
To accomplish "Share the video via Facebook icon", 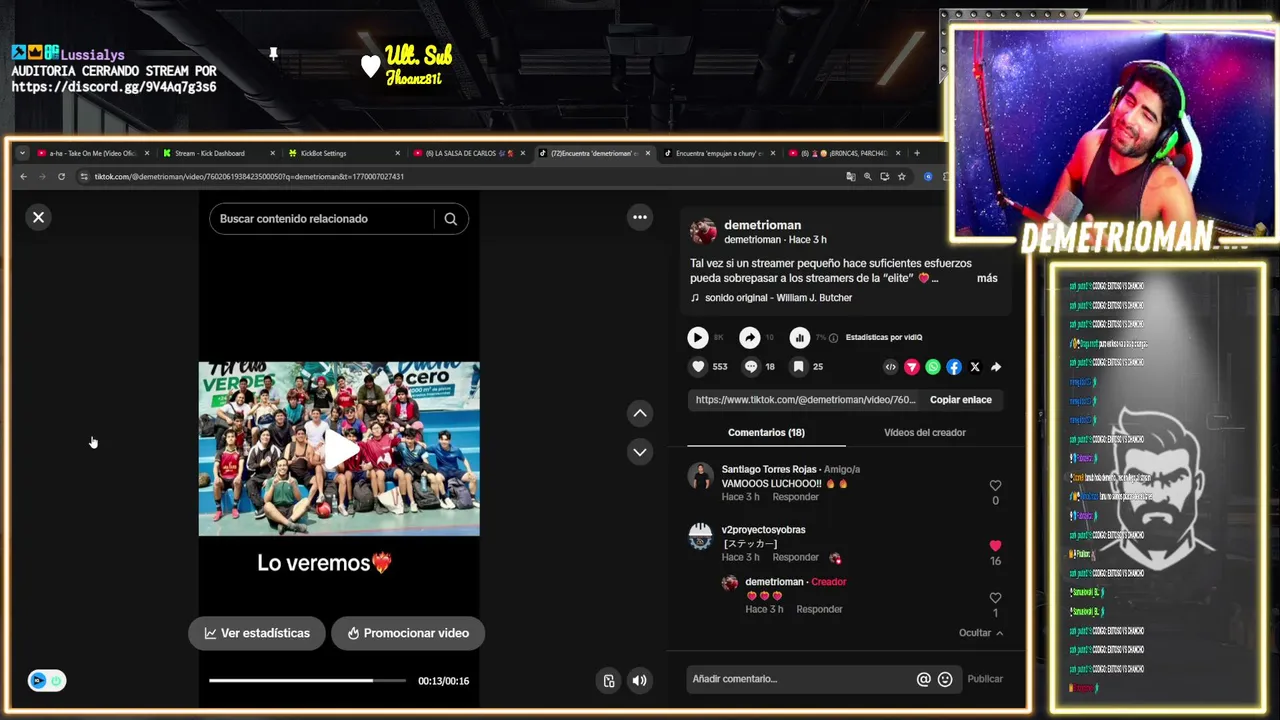I will 954,367.
